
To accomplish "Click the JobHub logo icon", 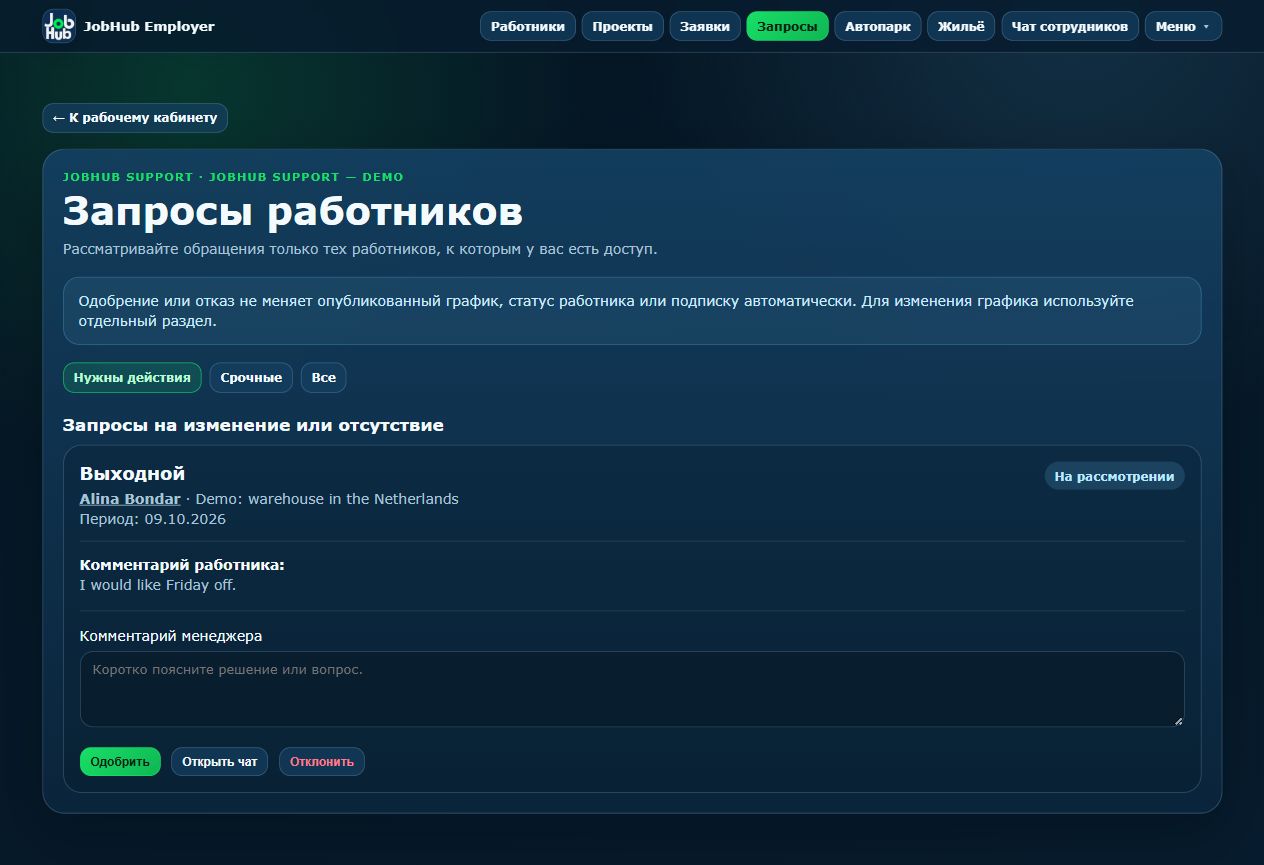I will click(x=59, y=26).
